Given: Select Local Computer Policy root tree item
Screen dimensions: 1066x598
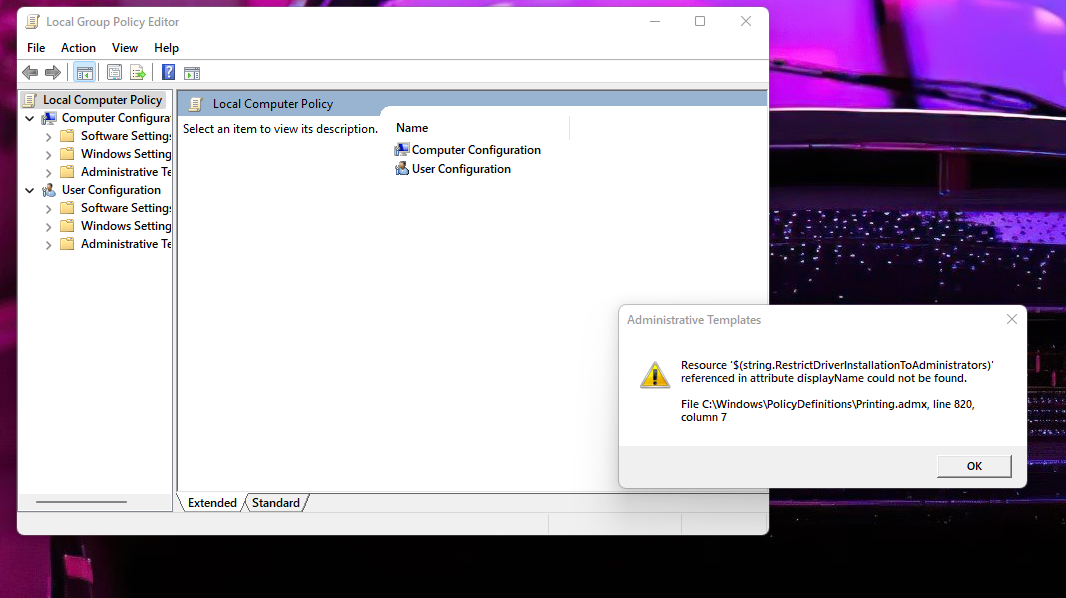Looking at the screenshot, I should pos(102,100).
